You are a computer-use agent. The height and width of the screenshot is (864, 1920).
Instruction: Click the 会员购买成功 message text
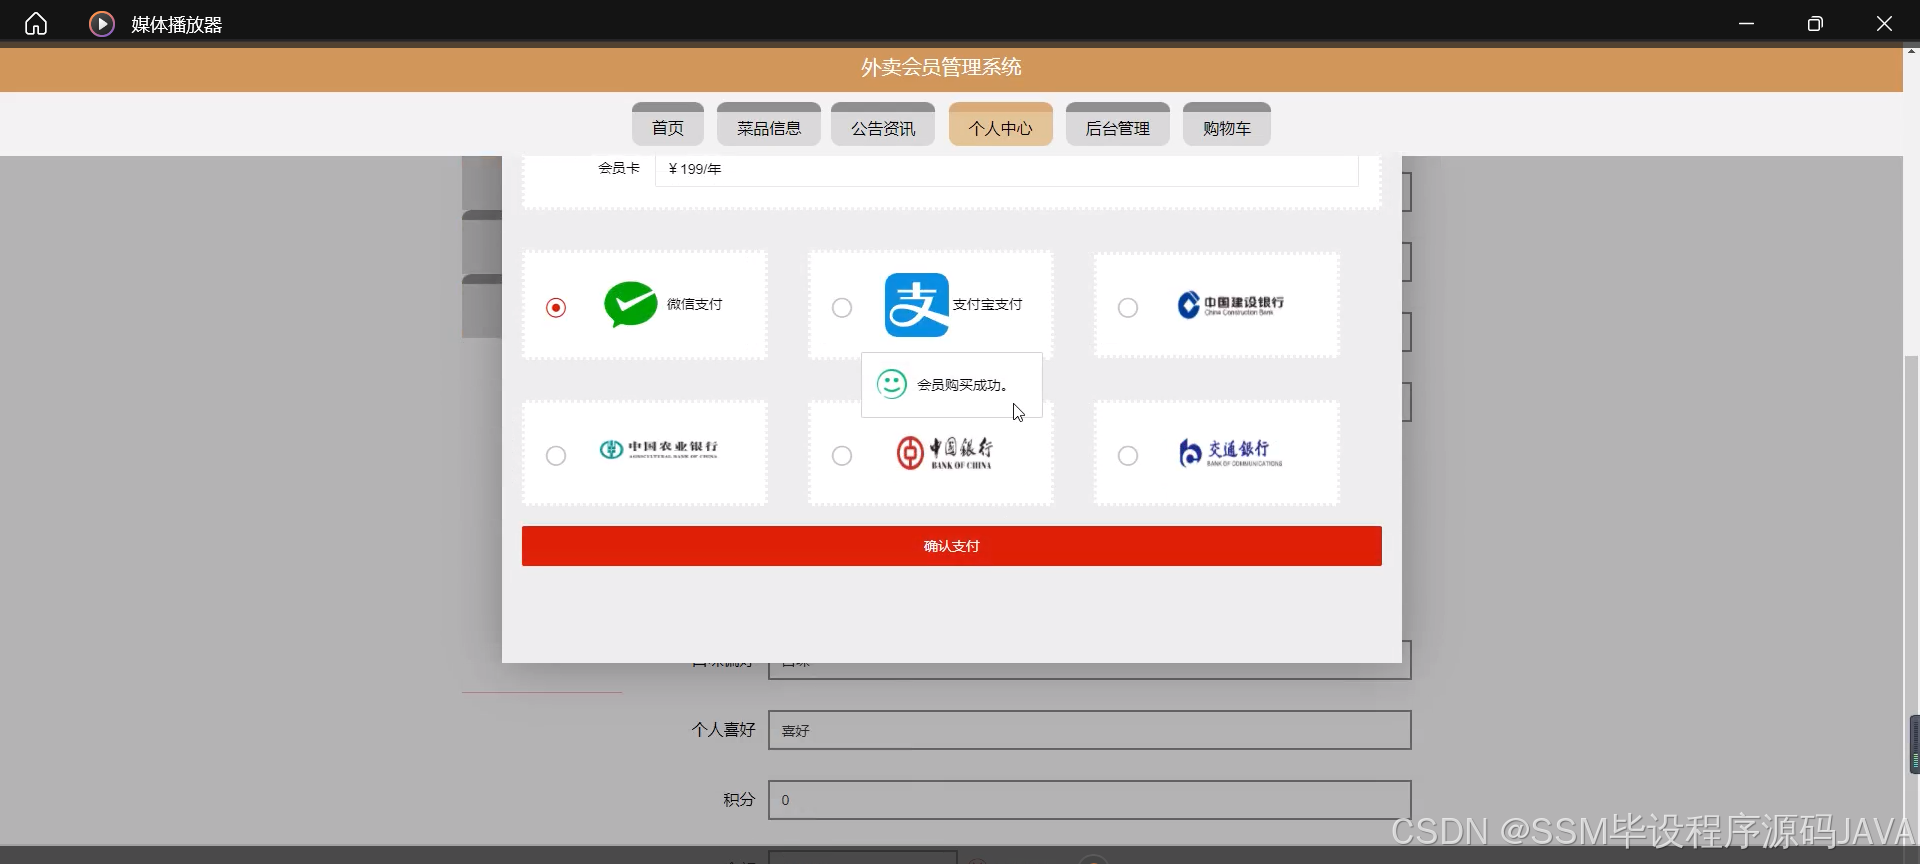pos(962,385)
